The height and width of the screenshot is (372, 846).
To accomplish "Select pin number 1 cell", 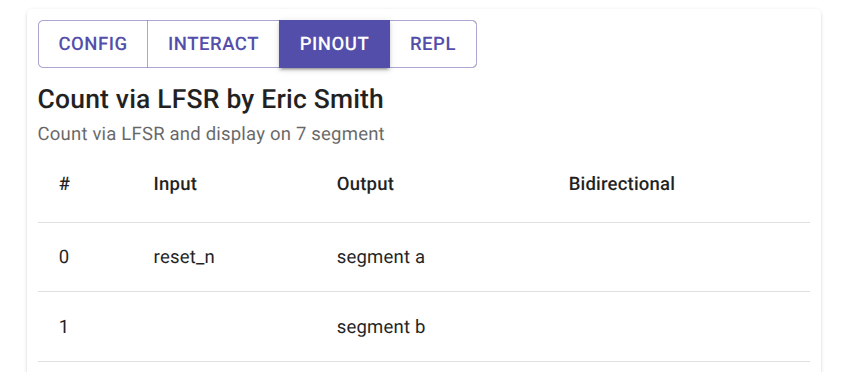I will [x=64, y=327].
